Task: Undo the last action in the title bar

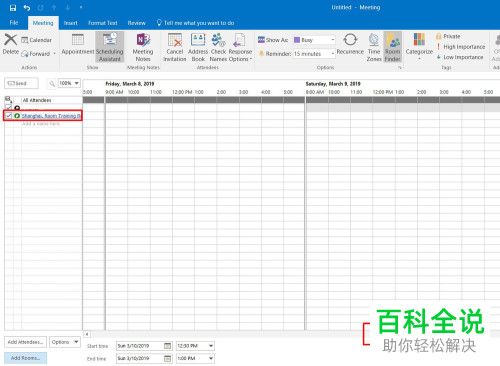Action: pos(27,8)
